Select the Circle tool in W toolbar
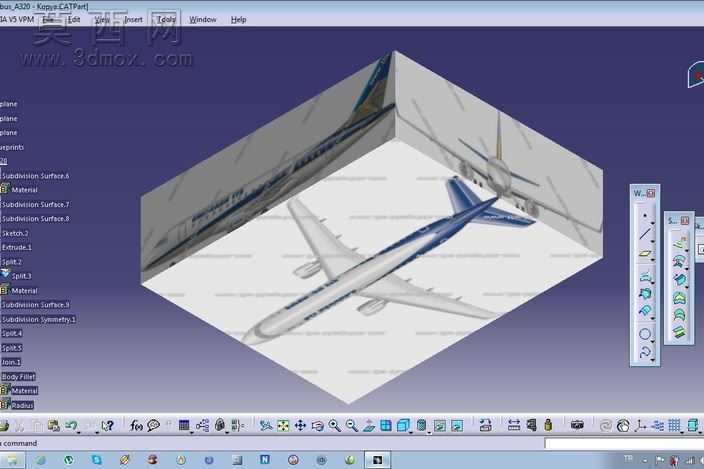 click(645, 334)
